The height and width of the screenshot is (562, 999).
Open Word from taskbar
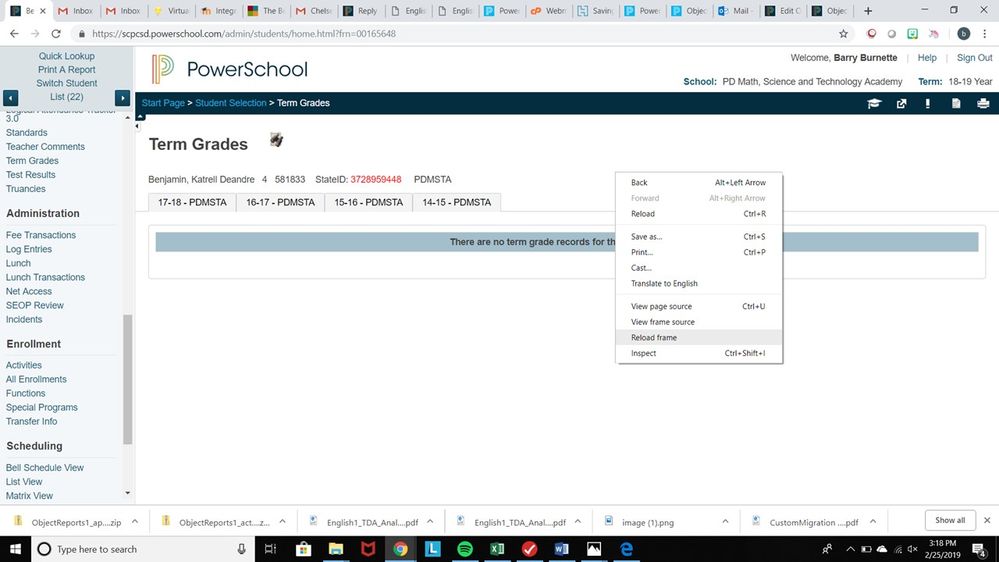[561, 549]
